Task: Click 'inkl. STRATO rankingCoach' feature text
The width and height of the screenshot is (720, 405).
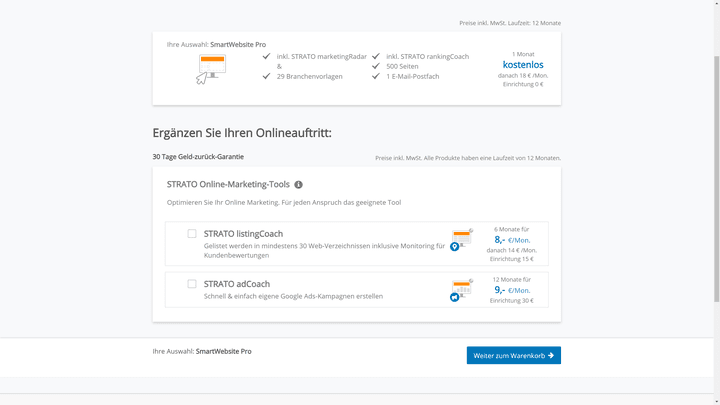Action: pos(428,56)
